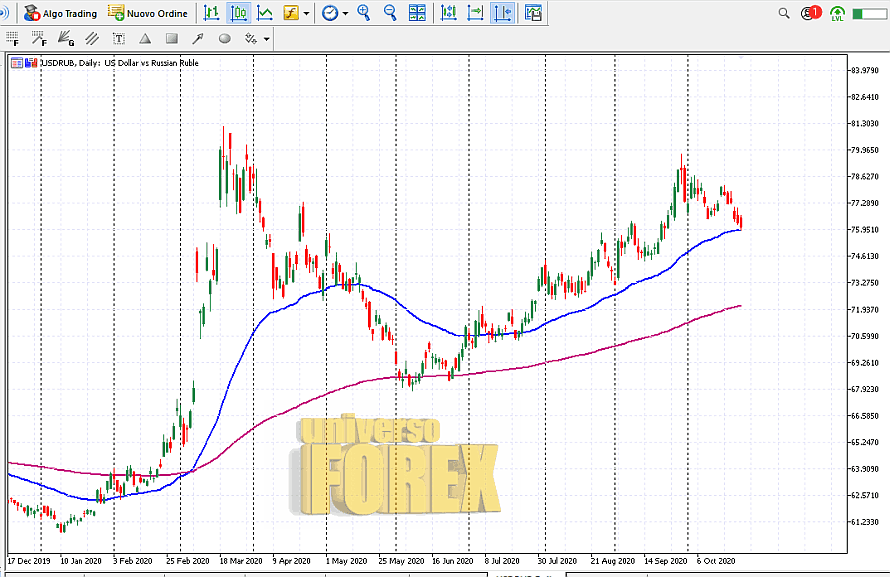
Task: Choose the ellipse drawing tool
Action: coord(224,39)
